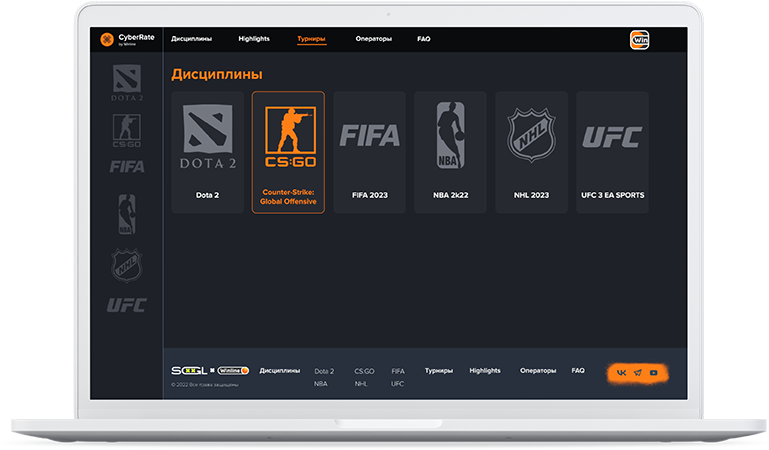Click the footer FAQ link
The height and width of the screenshot is (450, 769).
578,371
